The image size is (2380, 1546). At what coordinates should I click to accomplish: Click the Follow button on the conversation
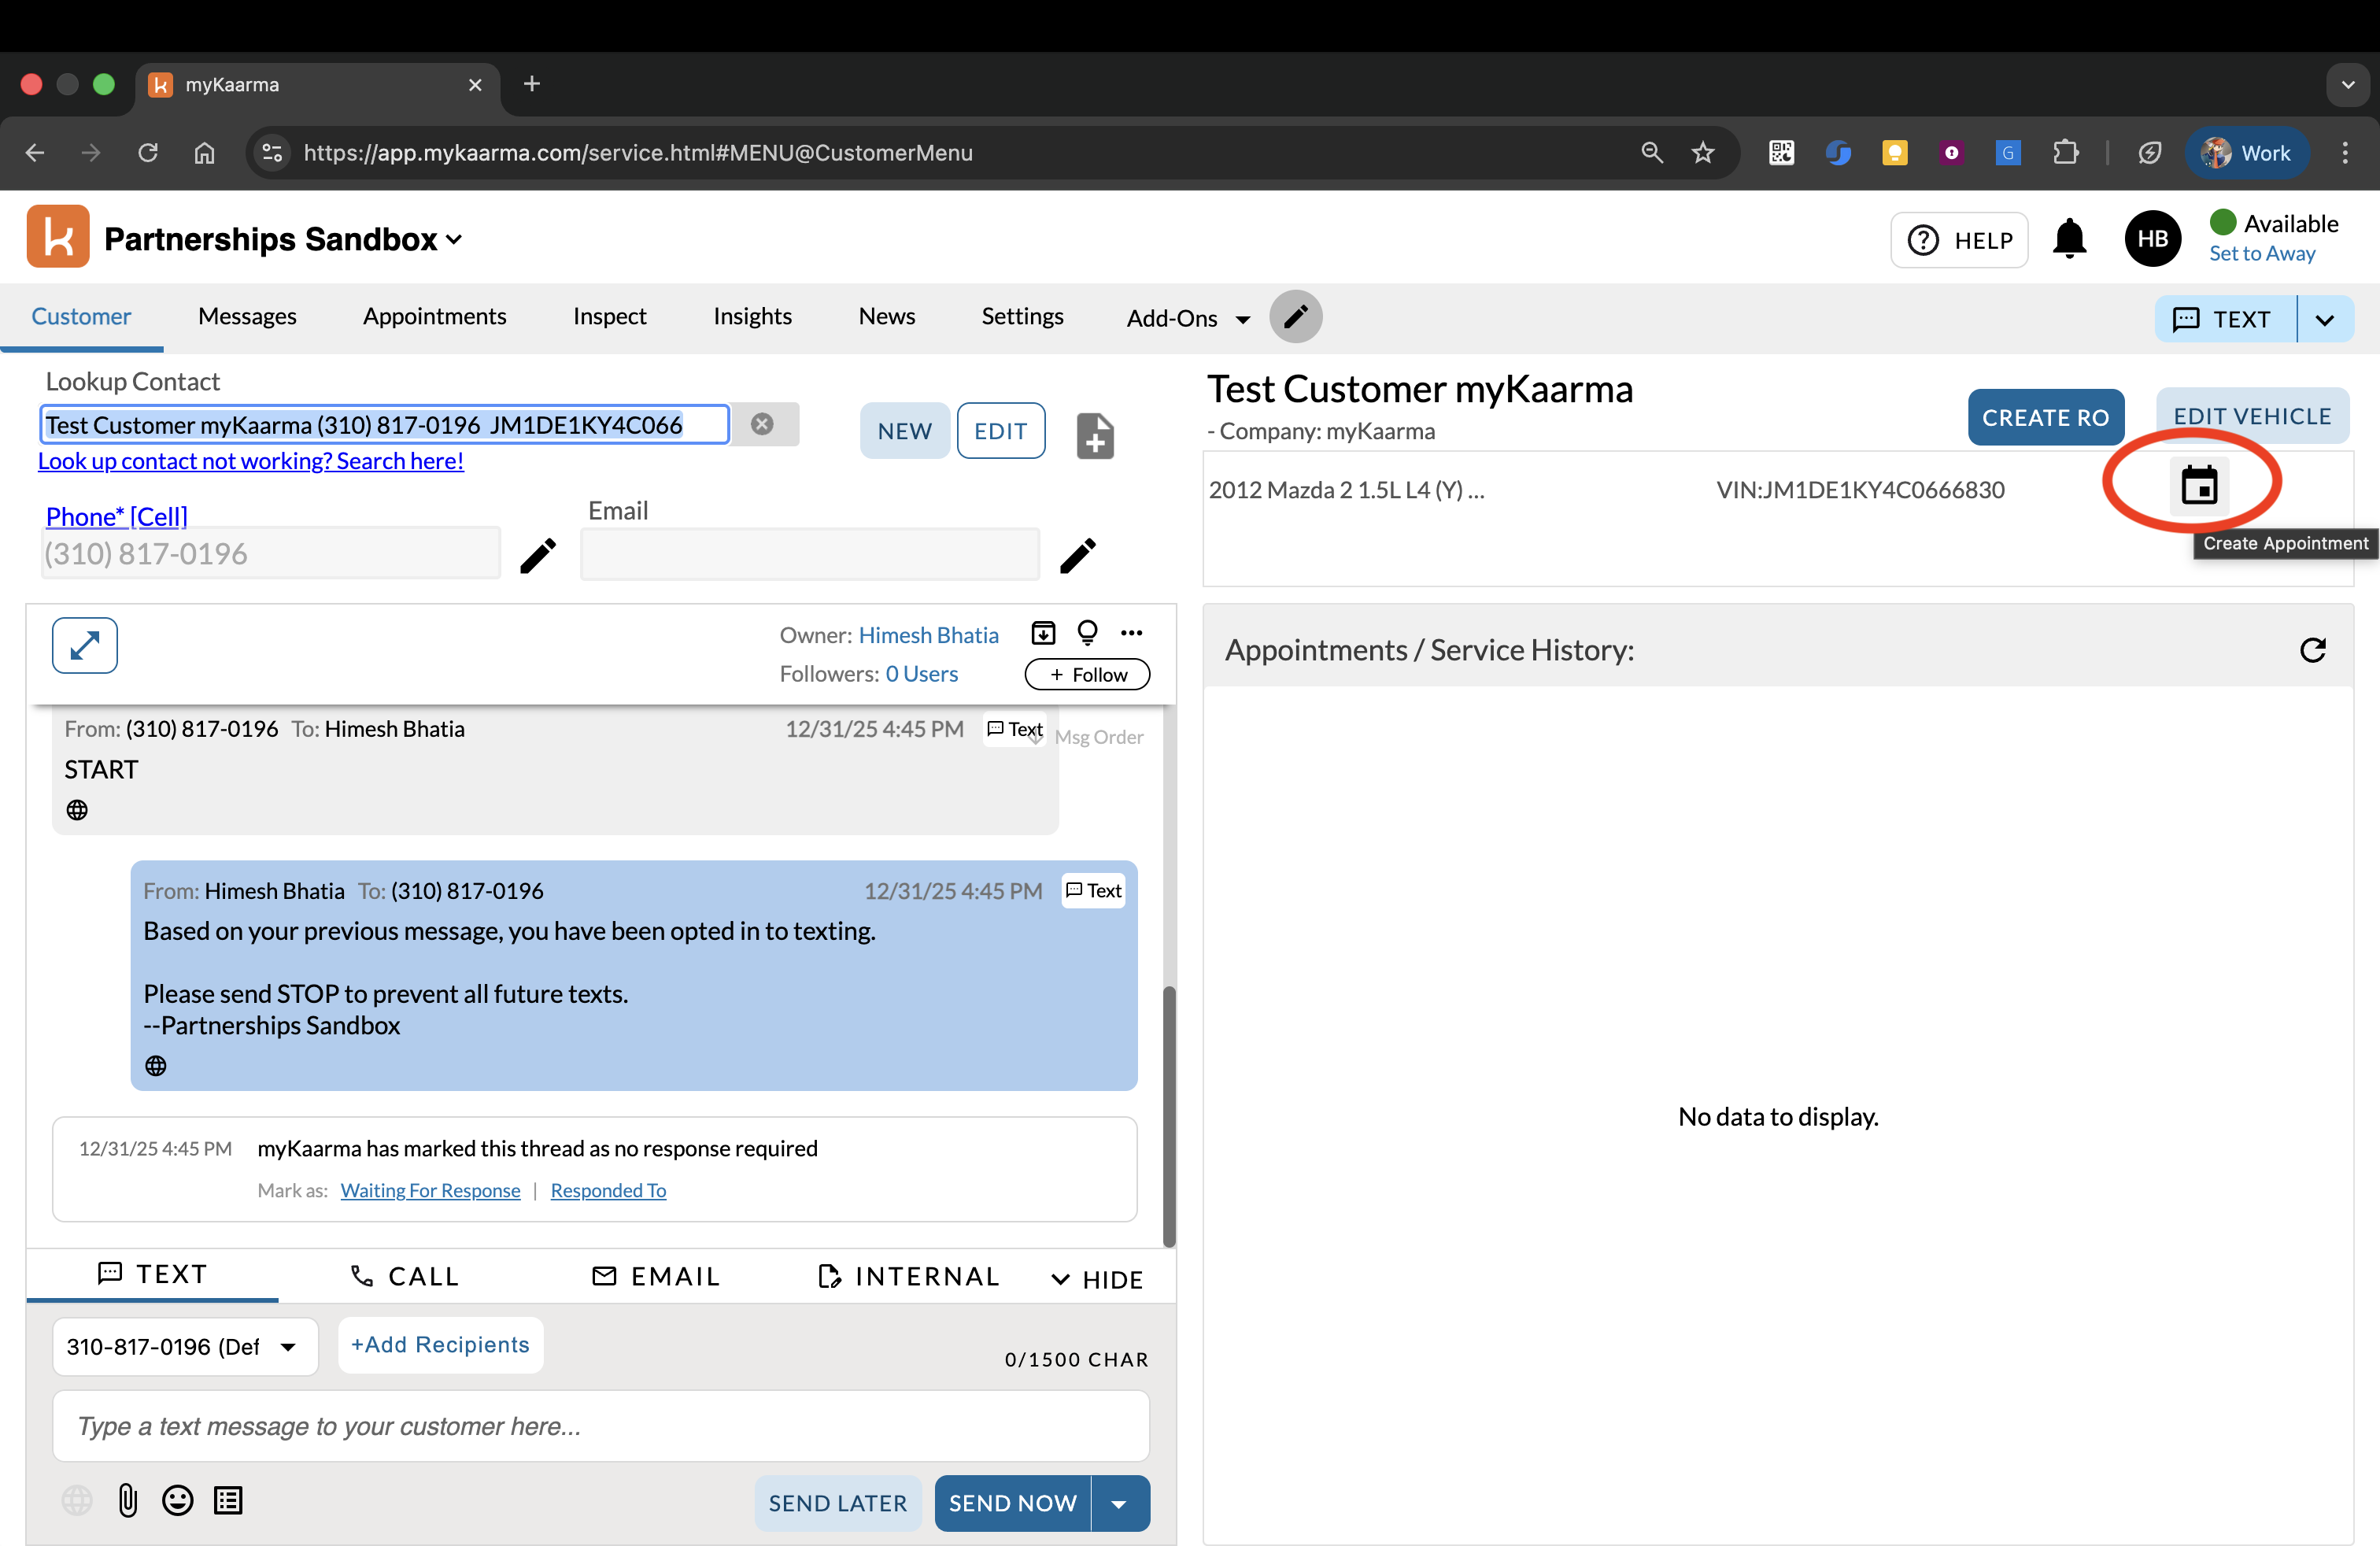1086,674
